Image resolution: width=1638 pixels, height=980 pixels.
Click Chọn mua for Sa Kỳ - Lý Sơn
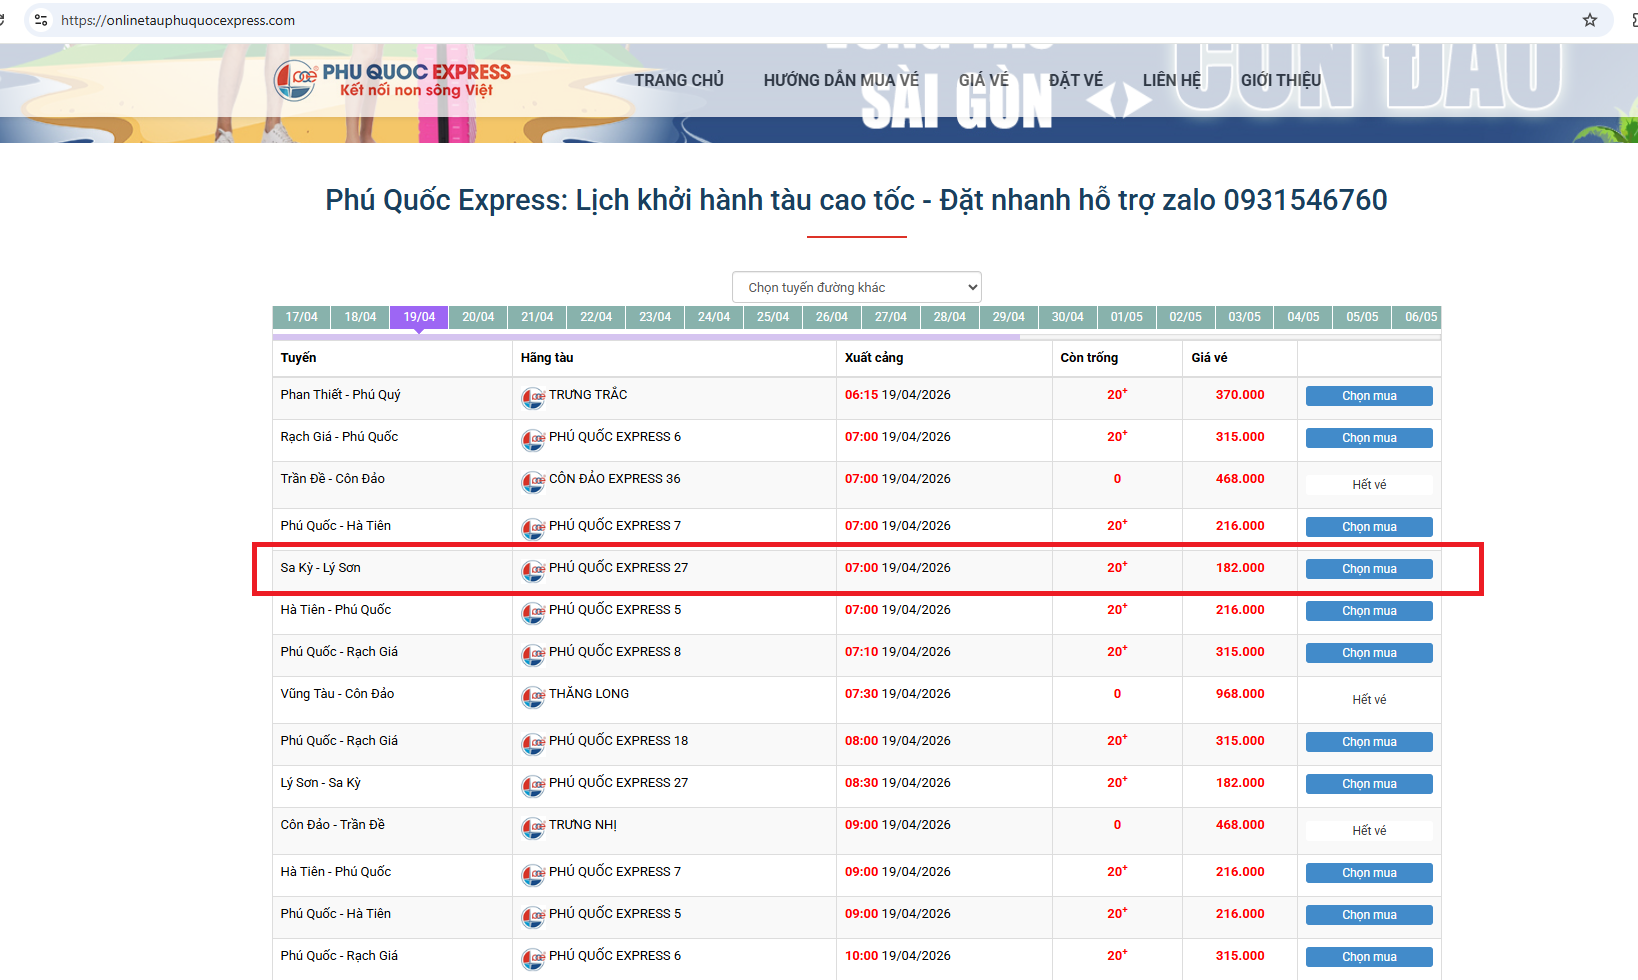point(1368,569)
